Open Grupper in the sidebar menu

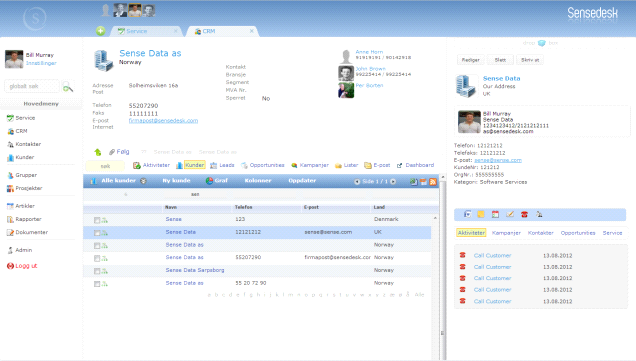click(x=26, y=175)
